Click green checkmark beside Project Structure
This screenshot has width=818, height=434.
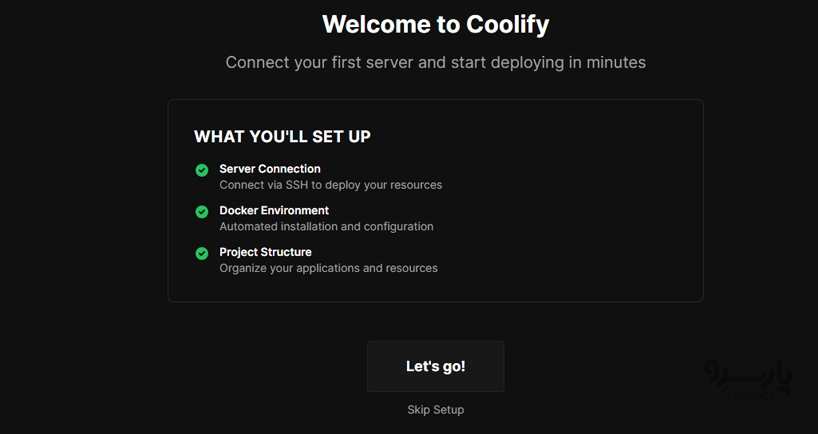coord(202,254)
